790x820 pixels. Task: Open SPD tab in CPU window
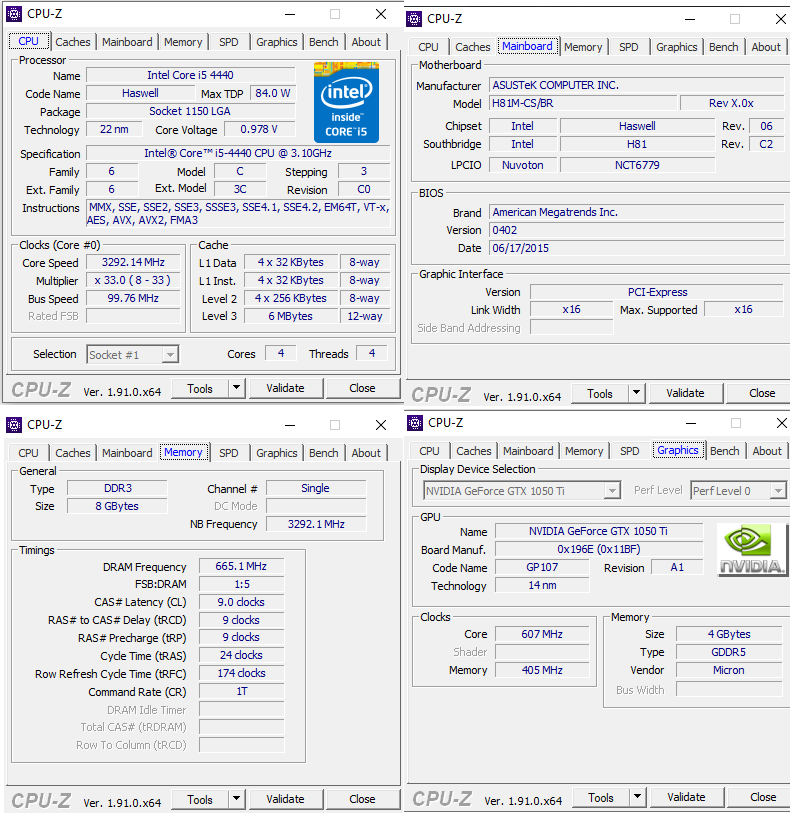point(228,42)
